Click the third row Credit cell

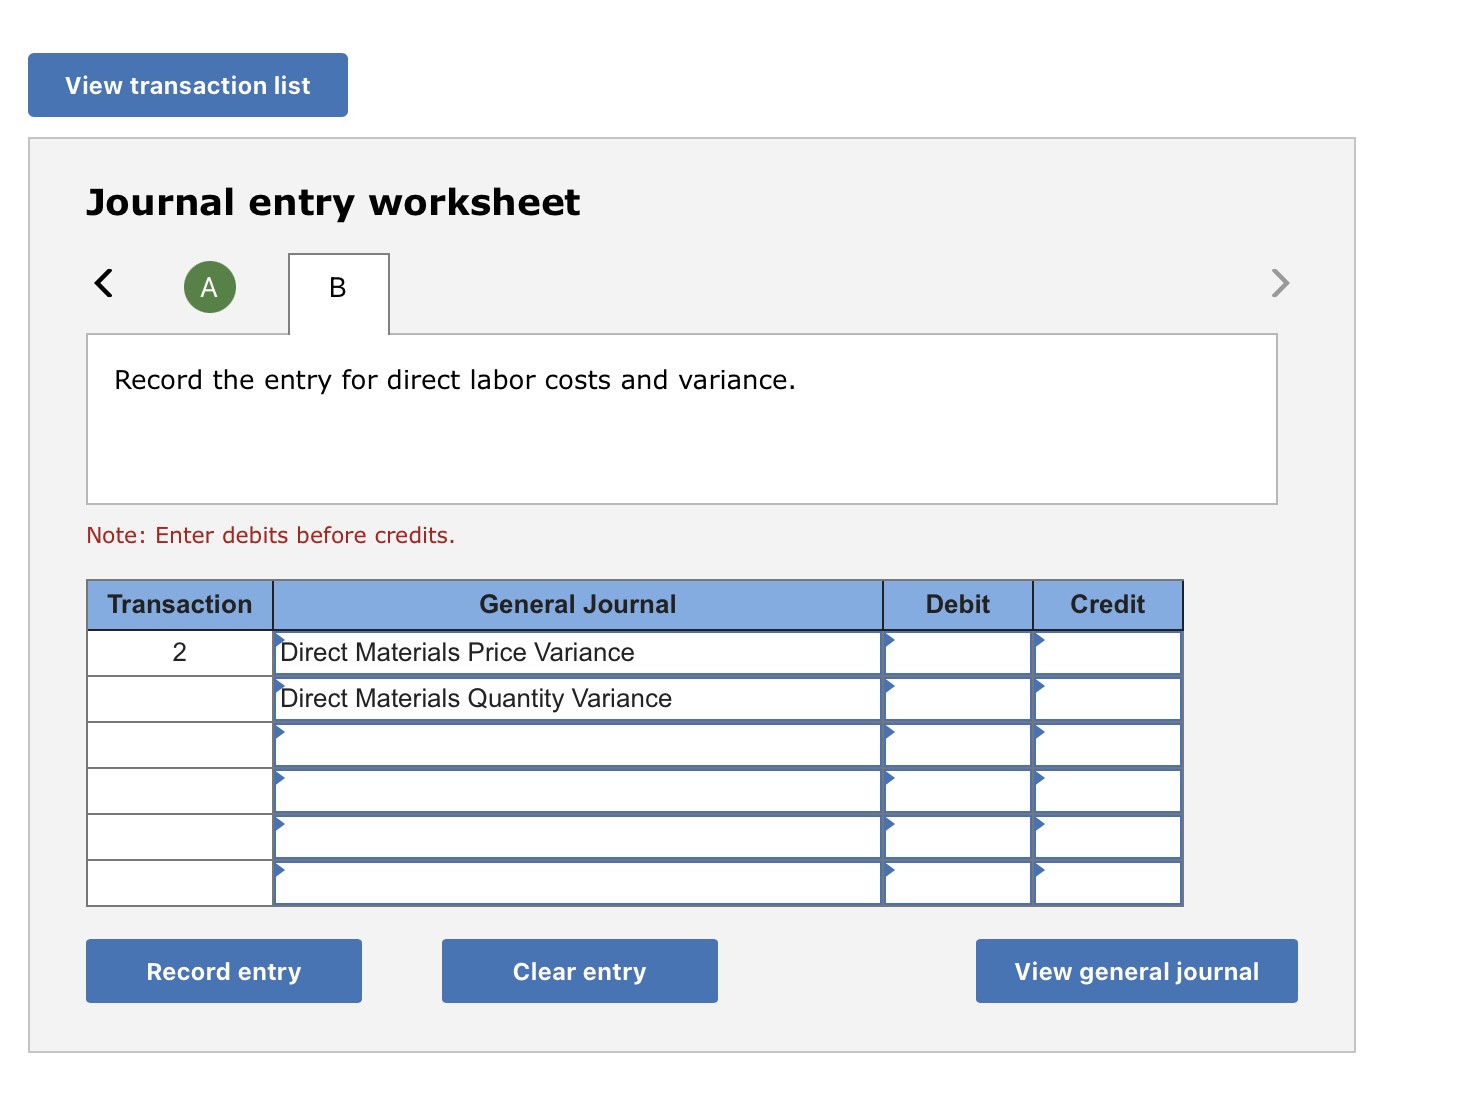pos(1108,745)
